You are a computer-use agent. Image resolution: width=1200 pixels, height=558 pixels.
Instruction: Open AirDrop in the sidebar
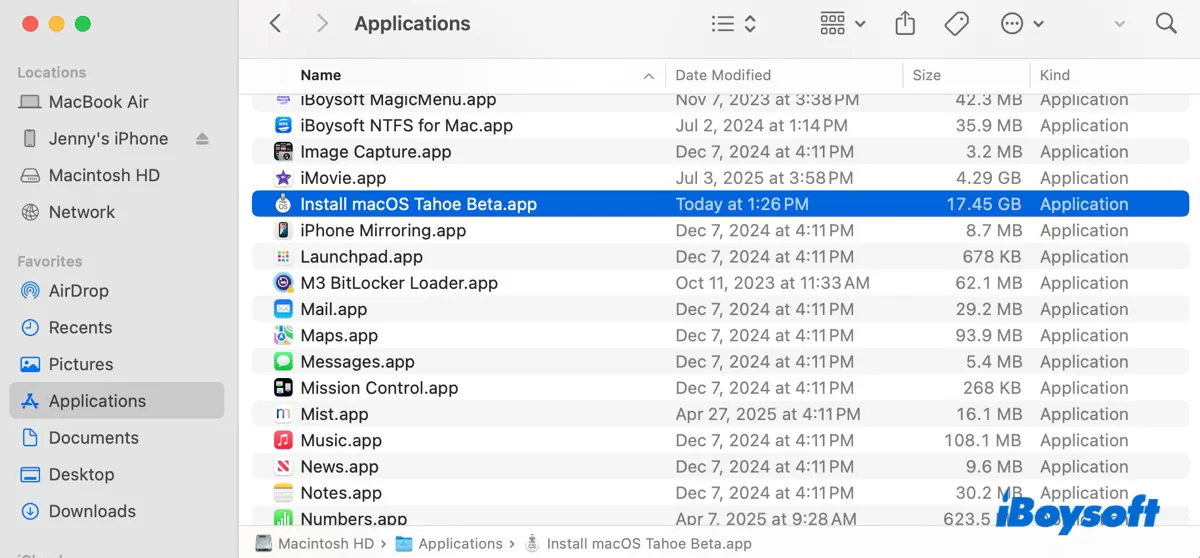(78, 291)
